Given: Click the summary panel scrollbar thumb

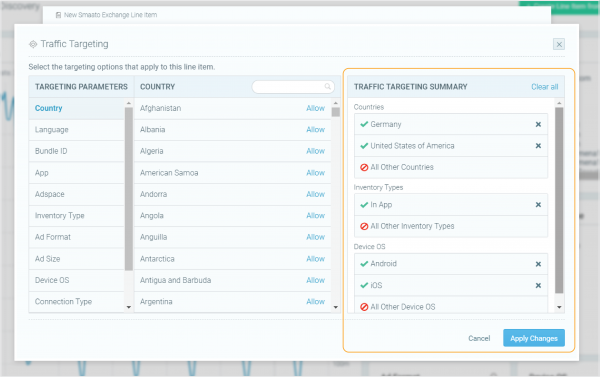Looking at the screenshot, I should [559, 200].
